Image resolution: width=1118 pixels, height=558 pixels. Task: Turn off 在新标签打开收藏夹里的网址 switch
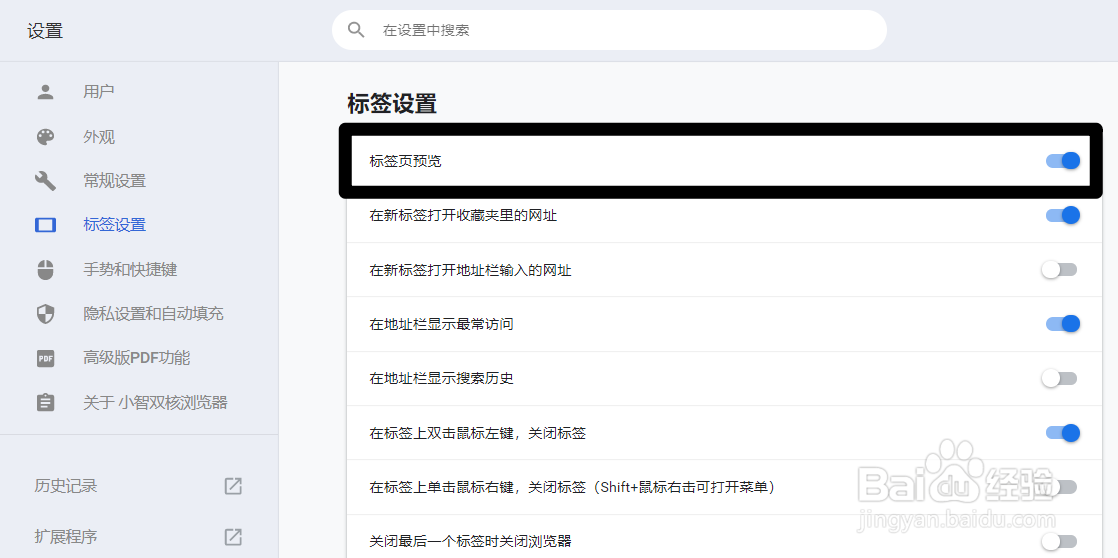pos(1062,215)
